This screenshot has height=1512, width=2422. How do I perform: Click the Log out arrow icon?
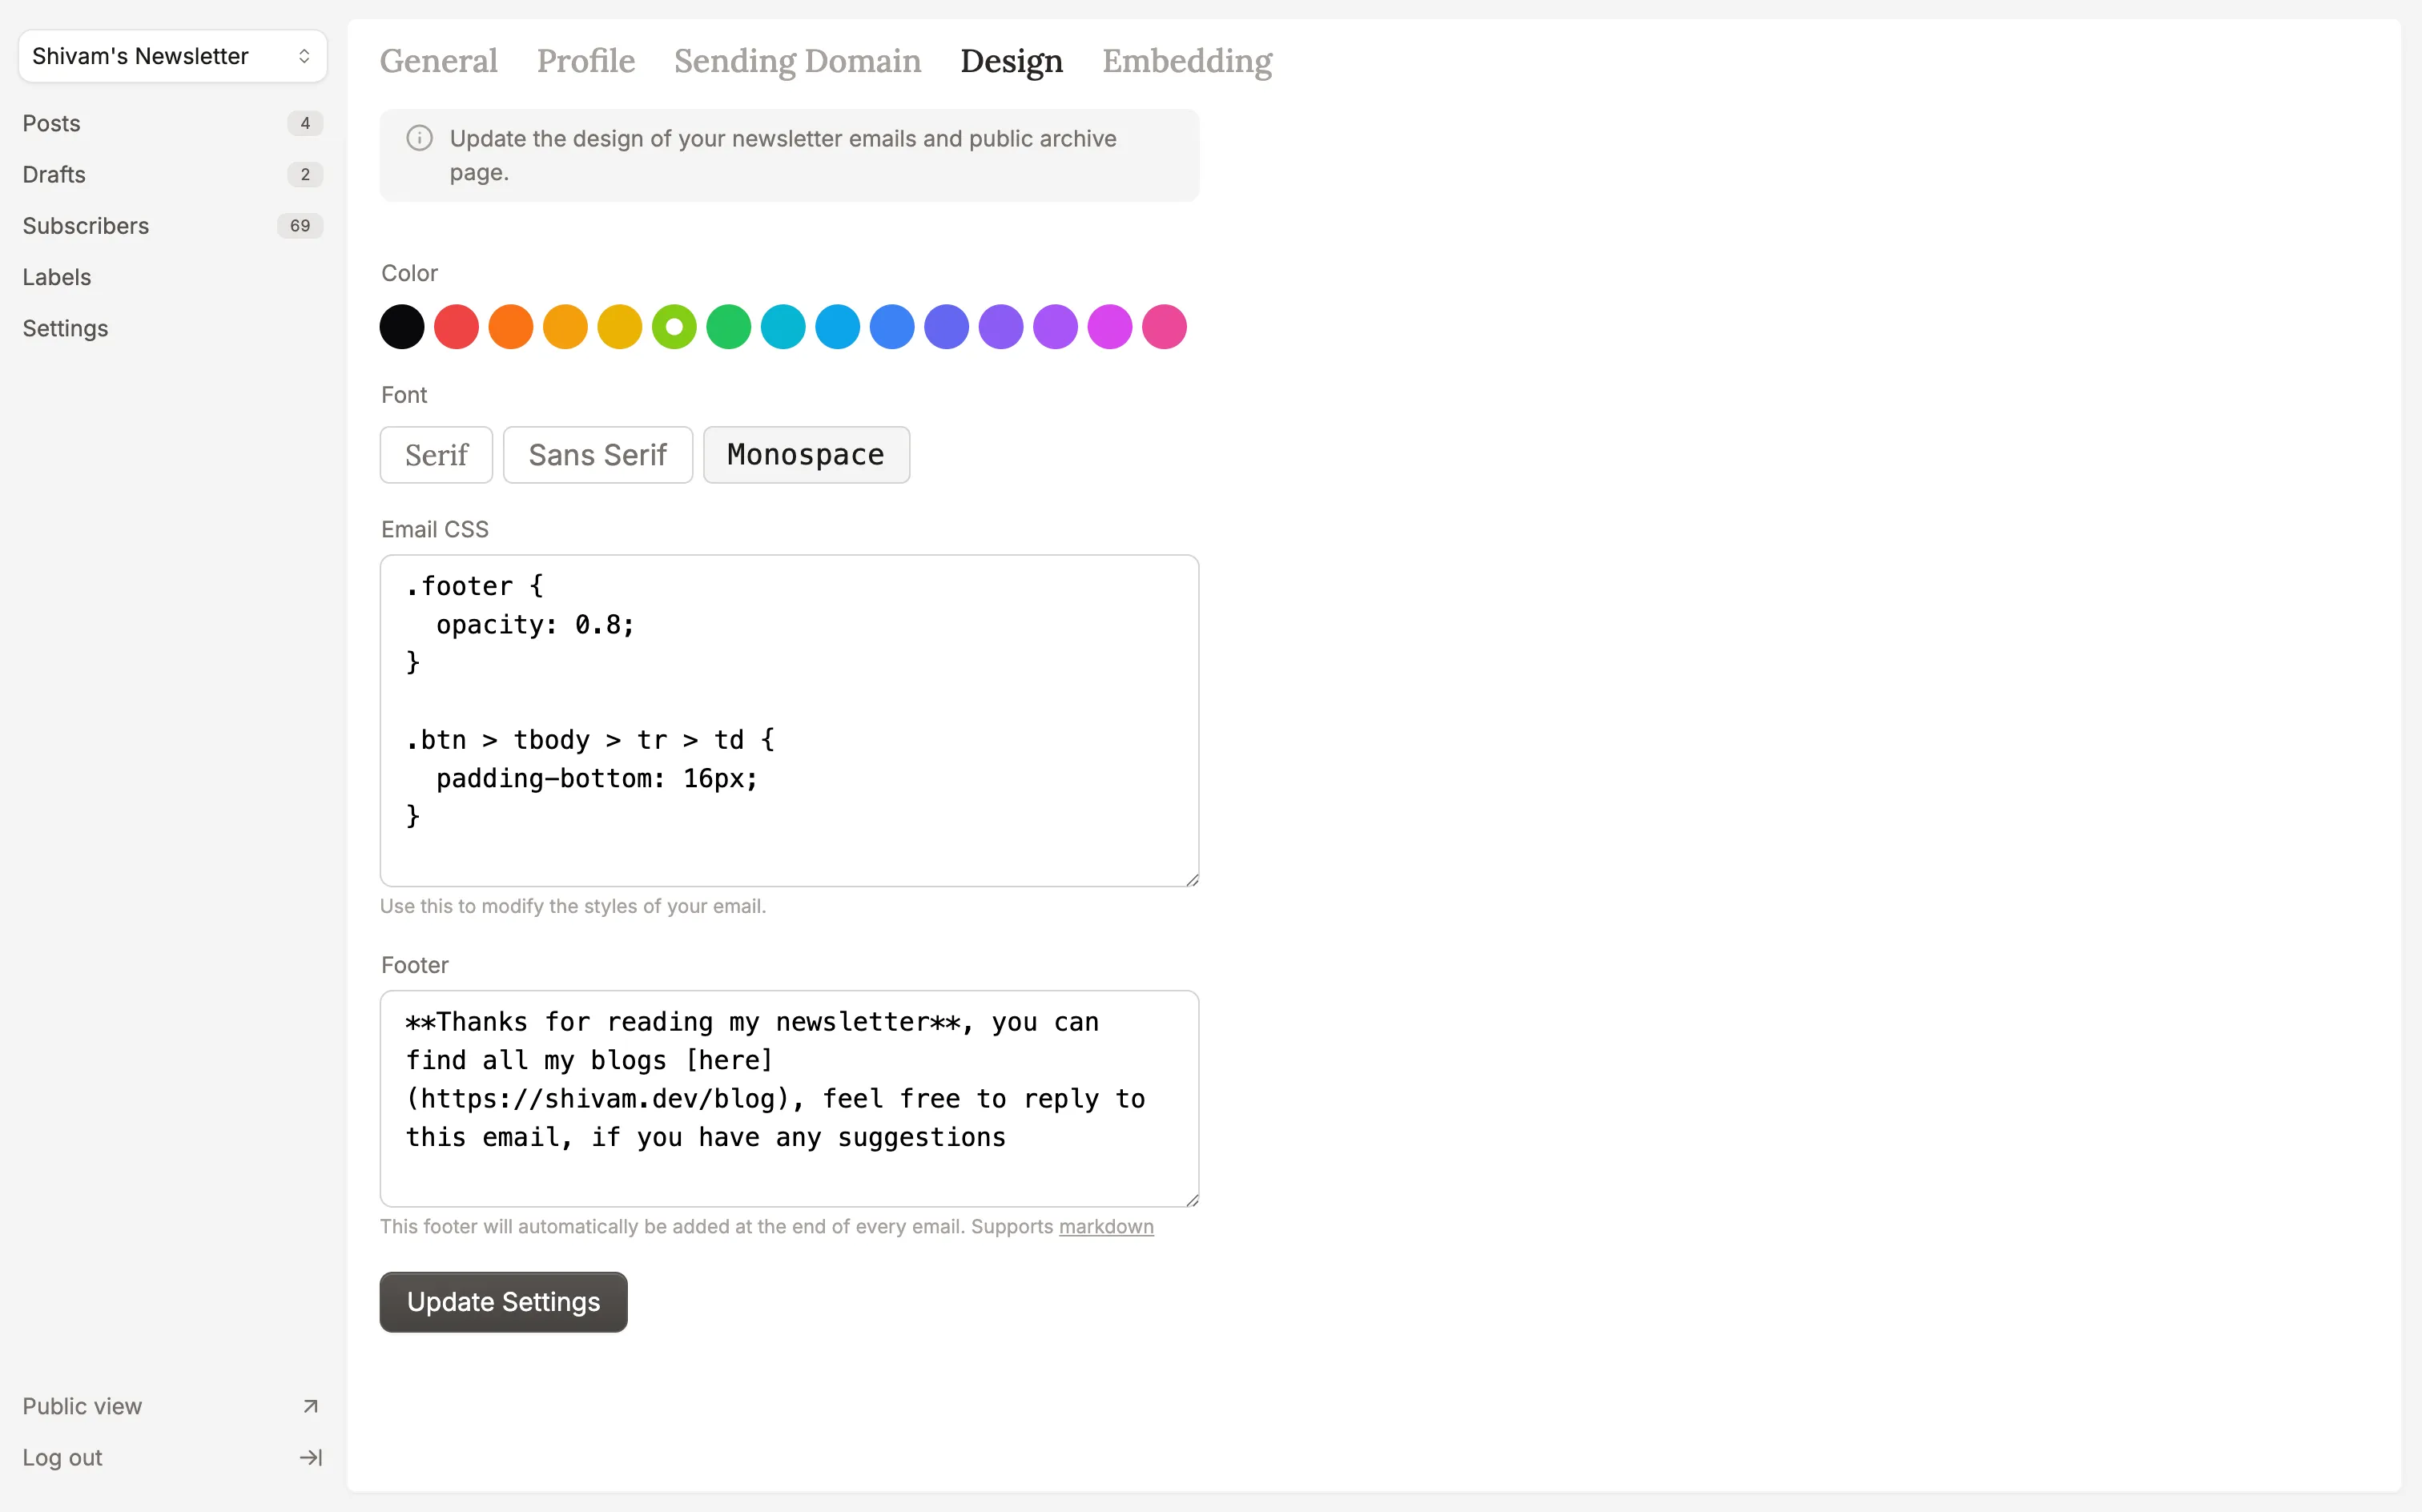pyautogui.click(x=310, y=1457)
